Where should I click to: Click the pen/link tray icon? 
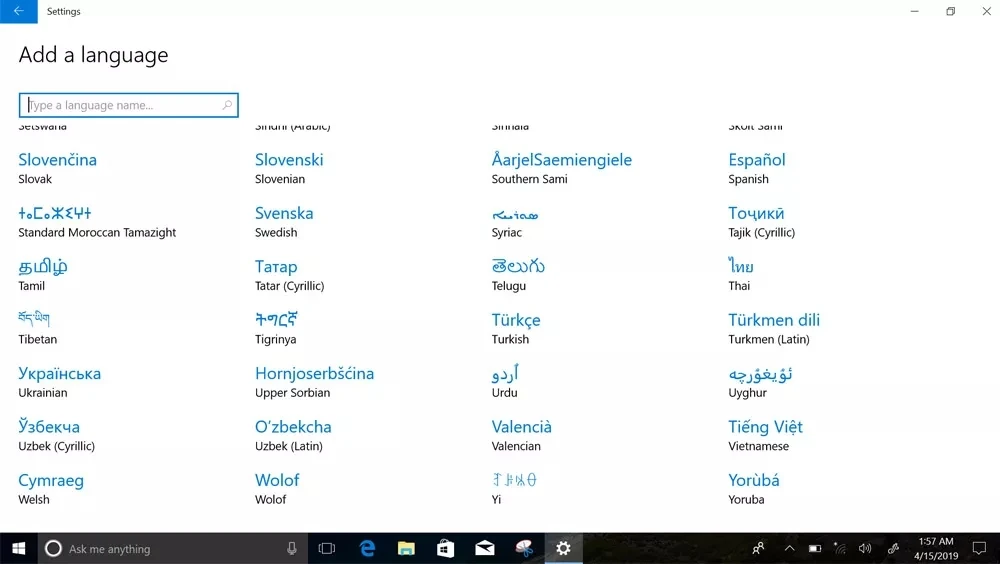pos(893,549)
